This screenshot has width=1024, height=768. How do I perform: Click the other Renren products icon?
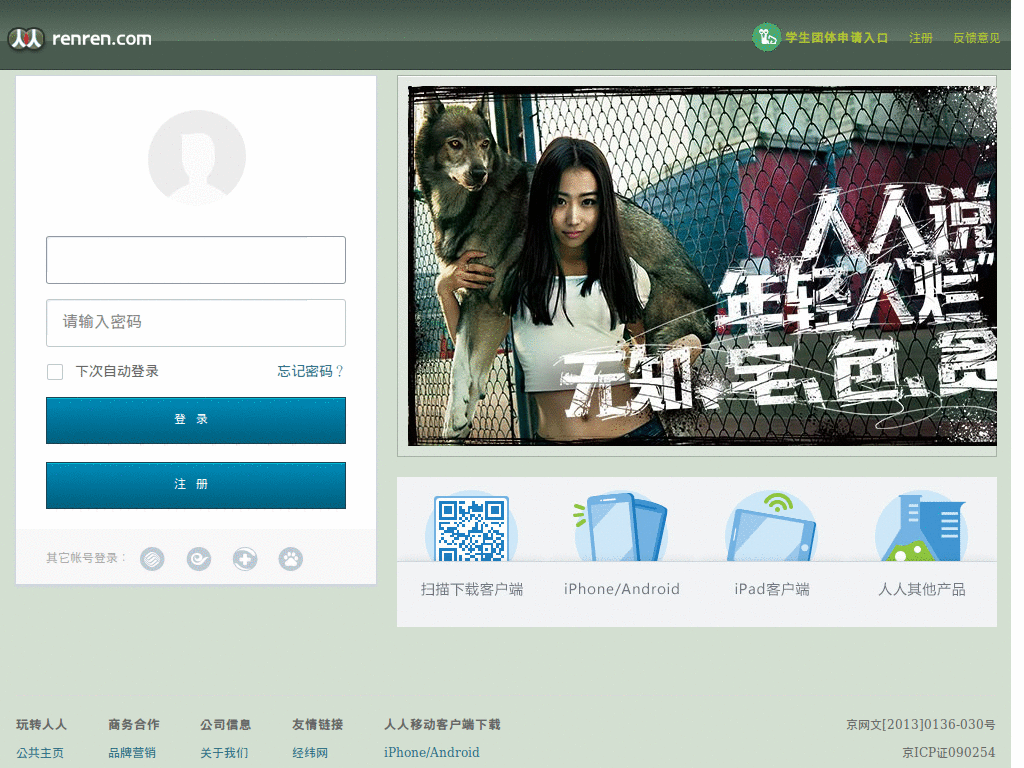pos(921,528)
